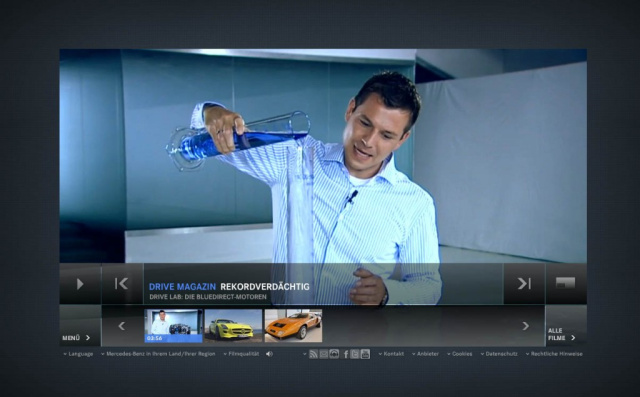
Task: Open the podcast headphones icon
Action: [334, 354]
